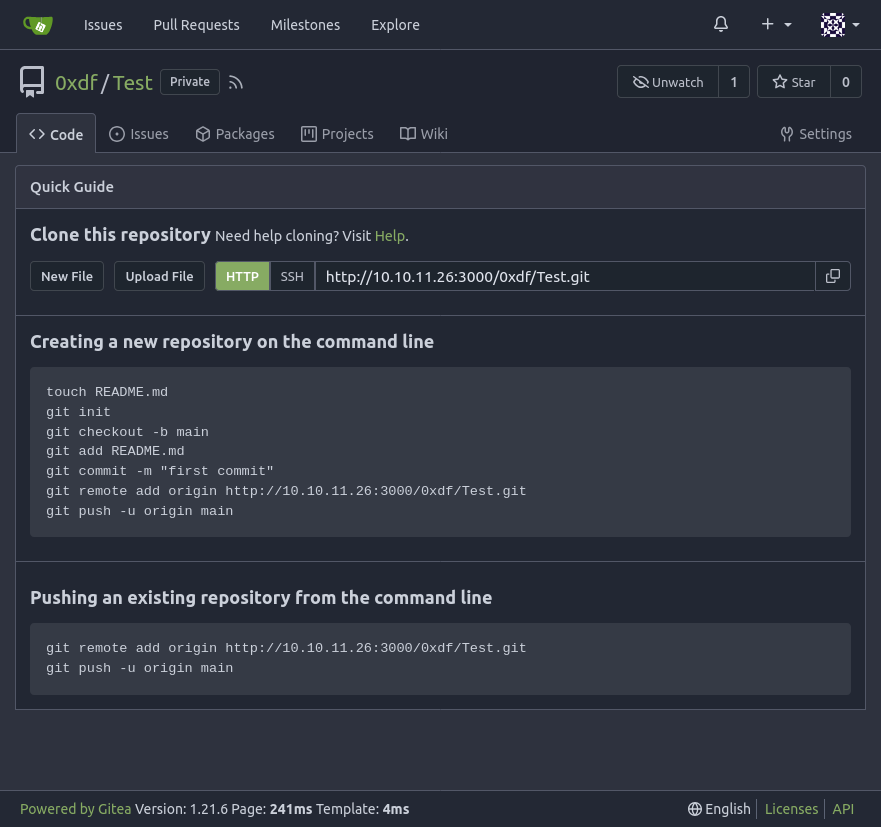Open the user avatar menu
This screenshot has width=881, height=827.
[x=839, y=25]
